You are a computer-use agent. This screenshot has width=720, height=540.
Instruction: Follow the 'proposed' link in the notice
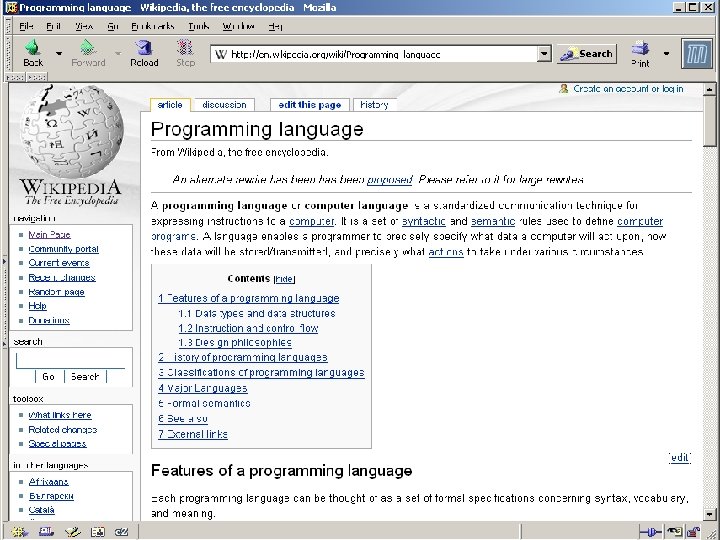(389, 180)
